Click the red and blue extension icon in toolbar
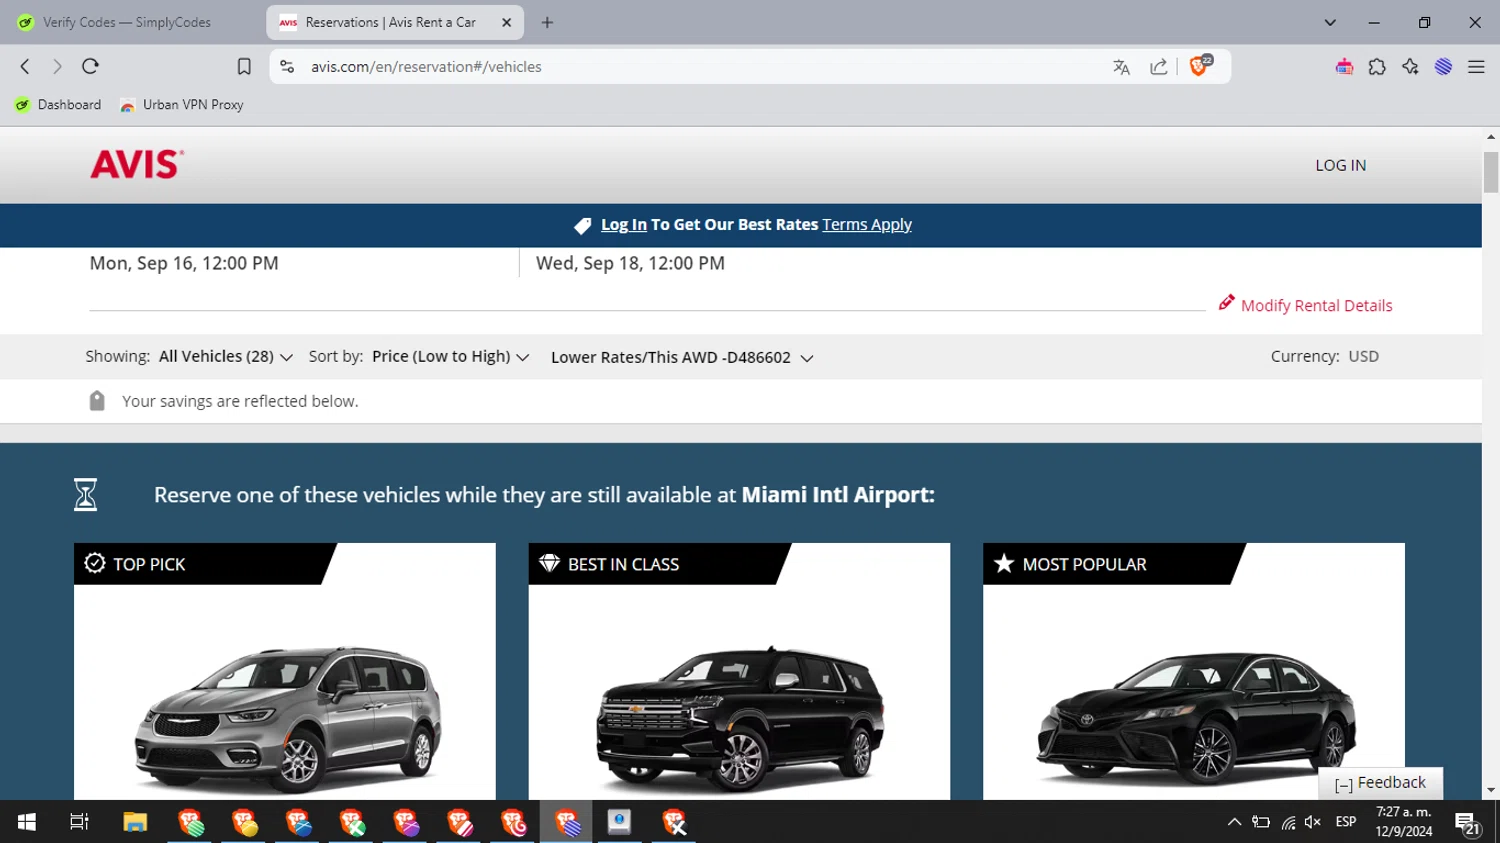 point(1344,67)
